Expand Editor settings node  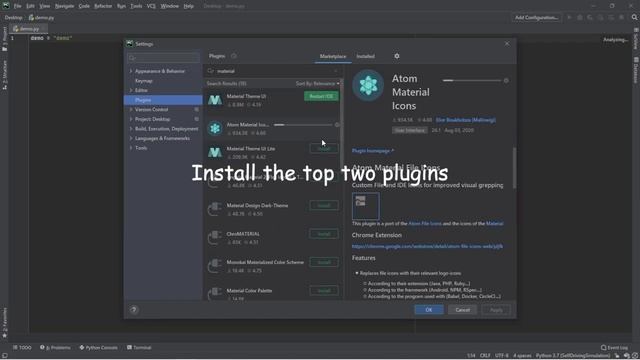(131, 90)
